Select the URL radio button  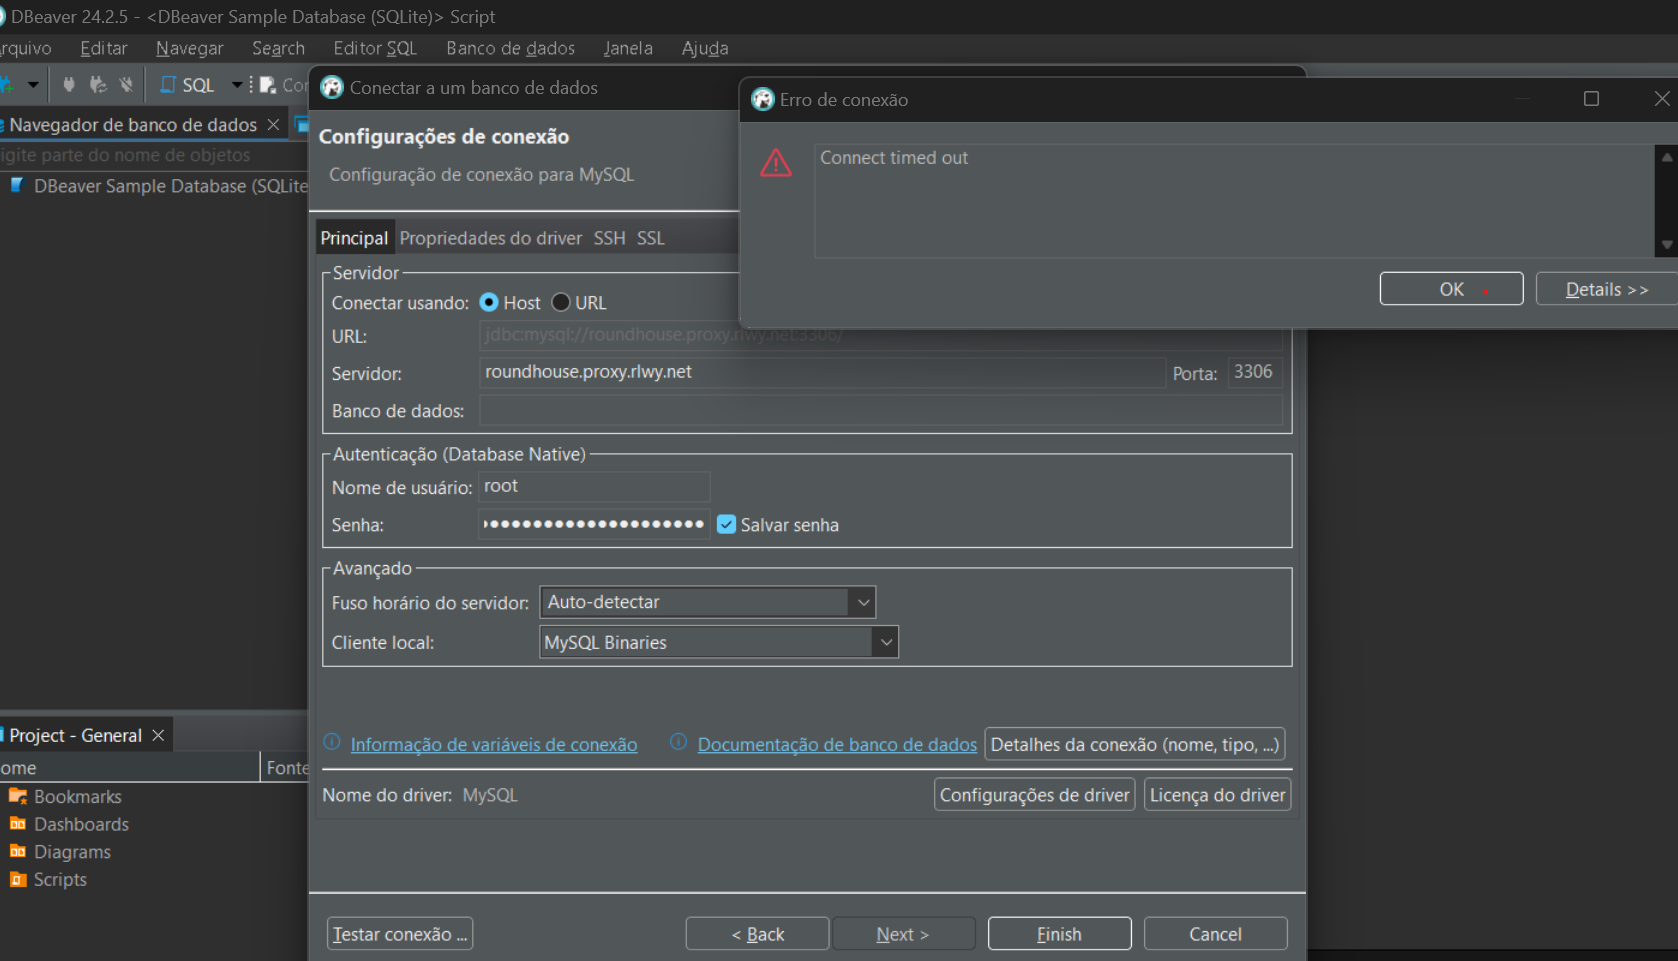point(561,302)
